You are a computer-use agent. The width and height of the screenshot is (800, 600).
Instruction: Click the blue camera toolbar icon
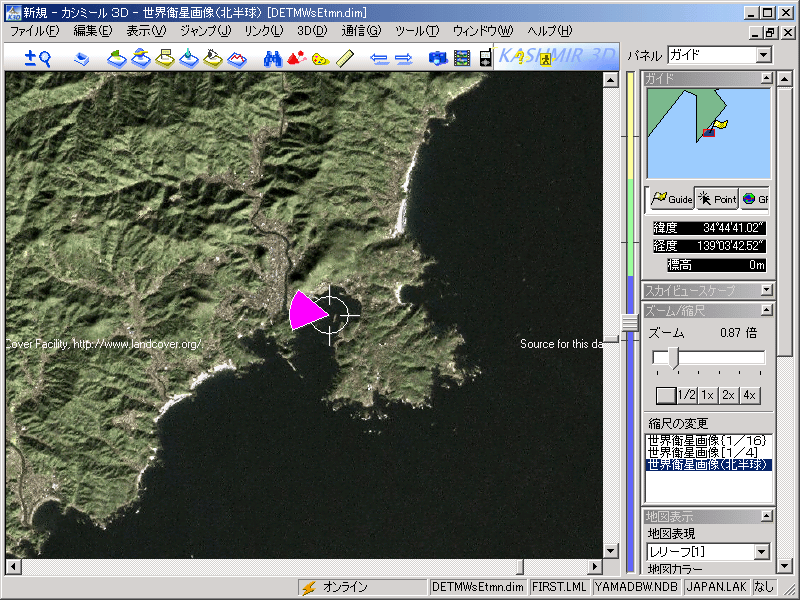click(x=438, y=59)
